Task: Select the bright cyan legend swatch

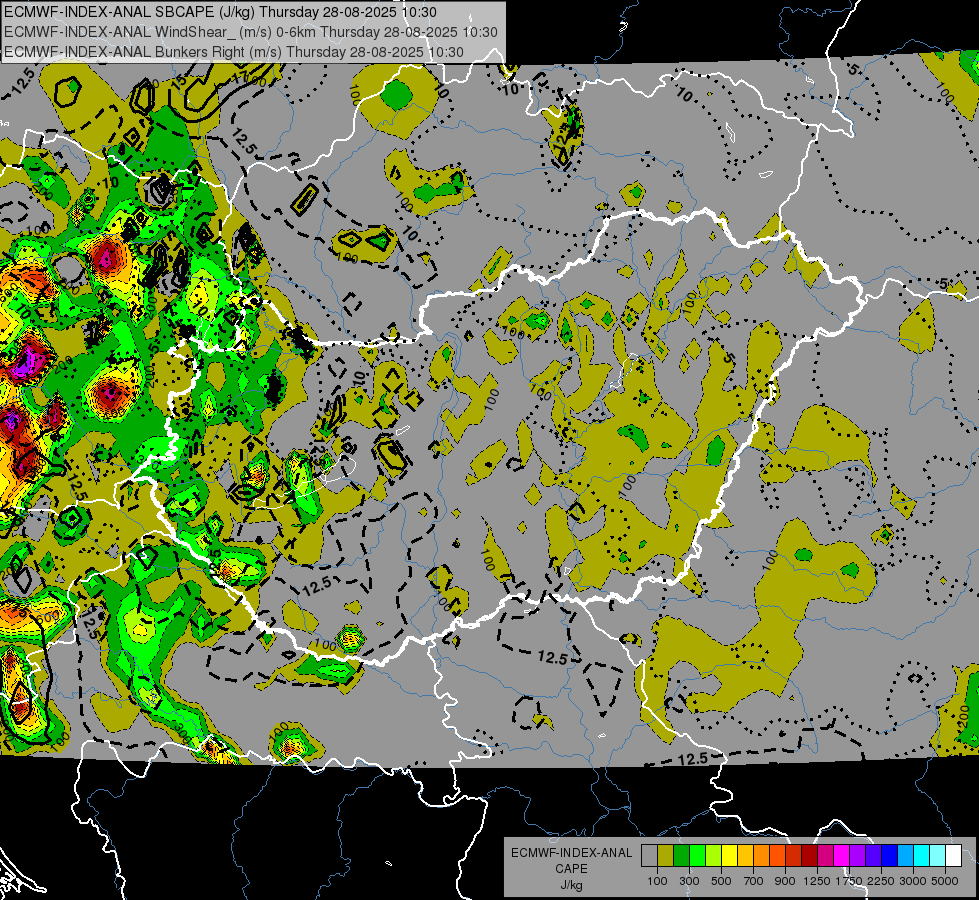Action: pyautogui.click(x=921, y=856)
